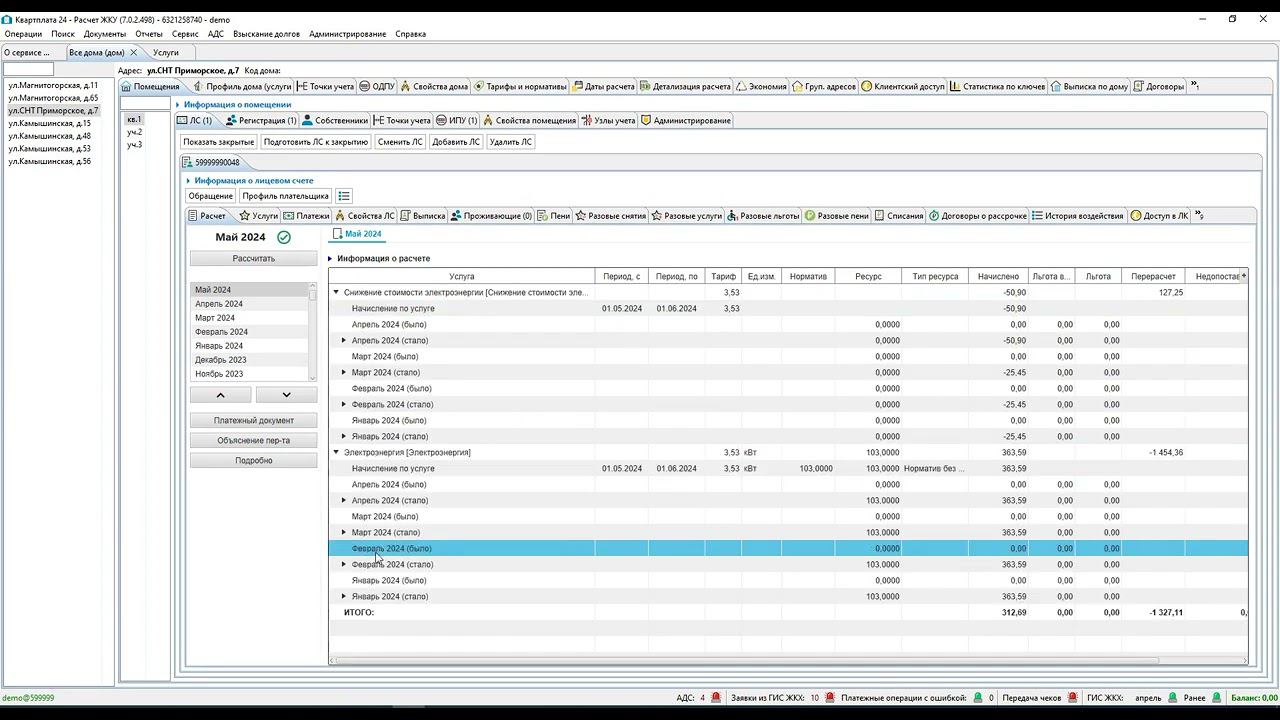1280x720 pixels.
Task: Expand Март 2024 (стало) under Снижение стоимости
Action: (x=344, y=372)
